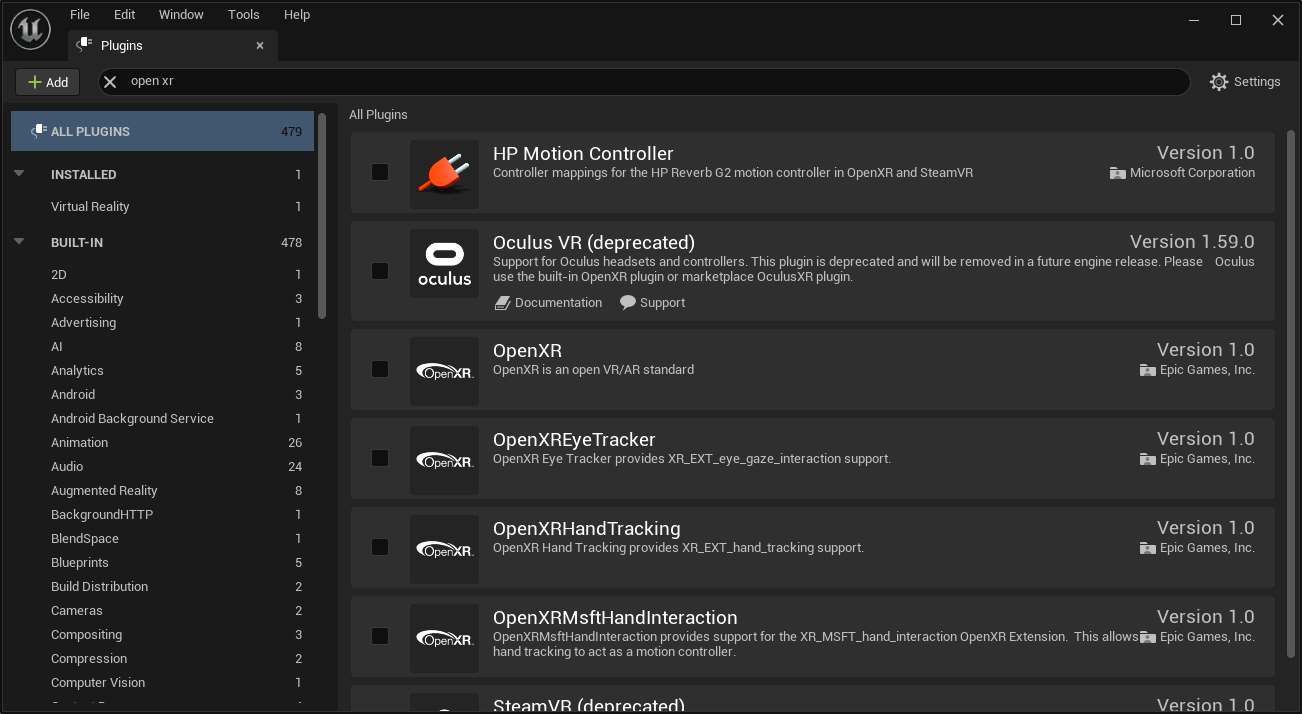This screenshot has width=1302, height=714.
Task: Select the BlendSpace category
Action: coord(162,539)
